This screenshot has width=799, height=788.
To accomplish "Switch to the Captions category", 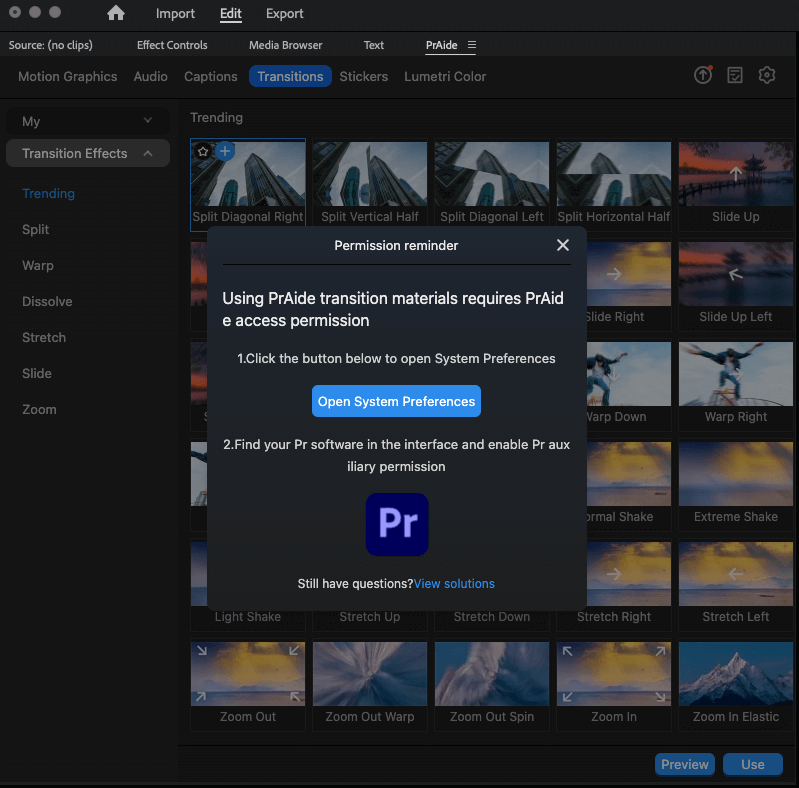I will 210,76.
